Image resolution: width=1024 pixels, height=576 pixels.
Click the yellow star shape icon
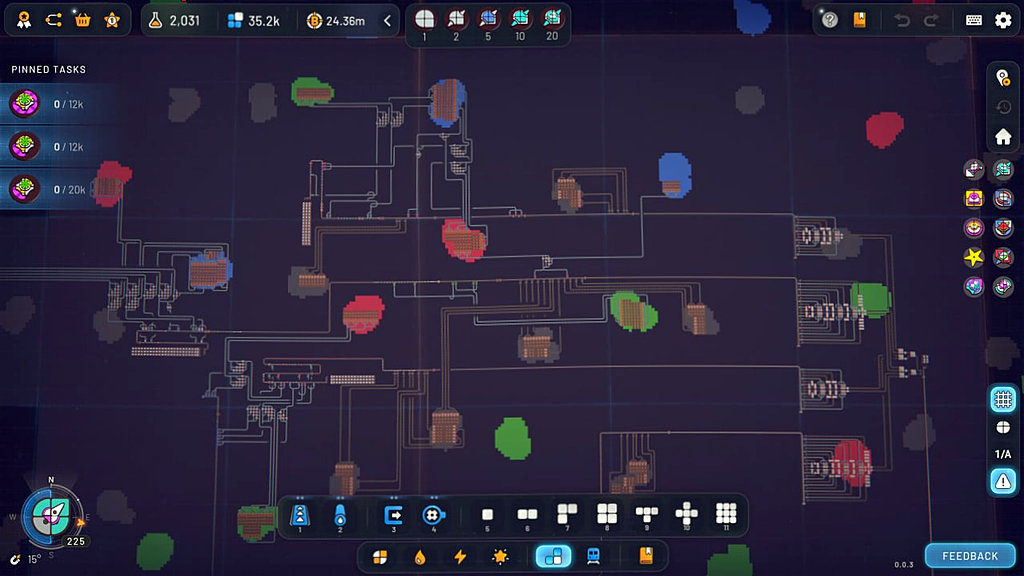coord(974,257)
